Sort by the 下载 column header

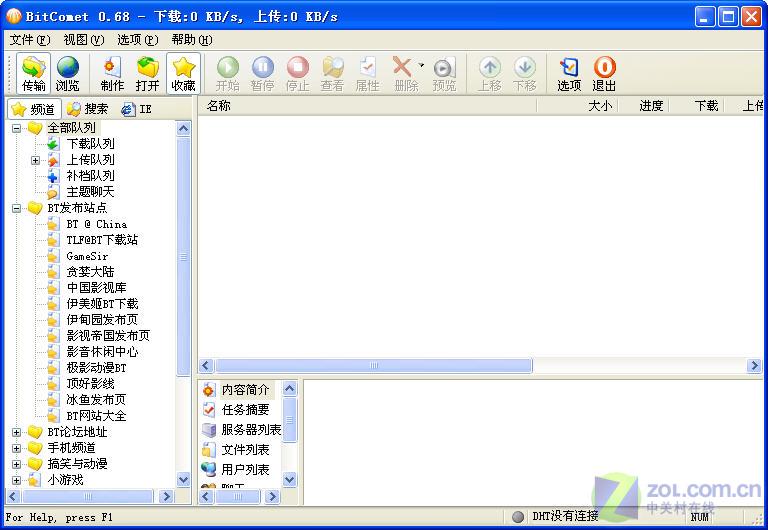(697, 106)
